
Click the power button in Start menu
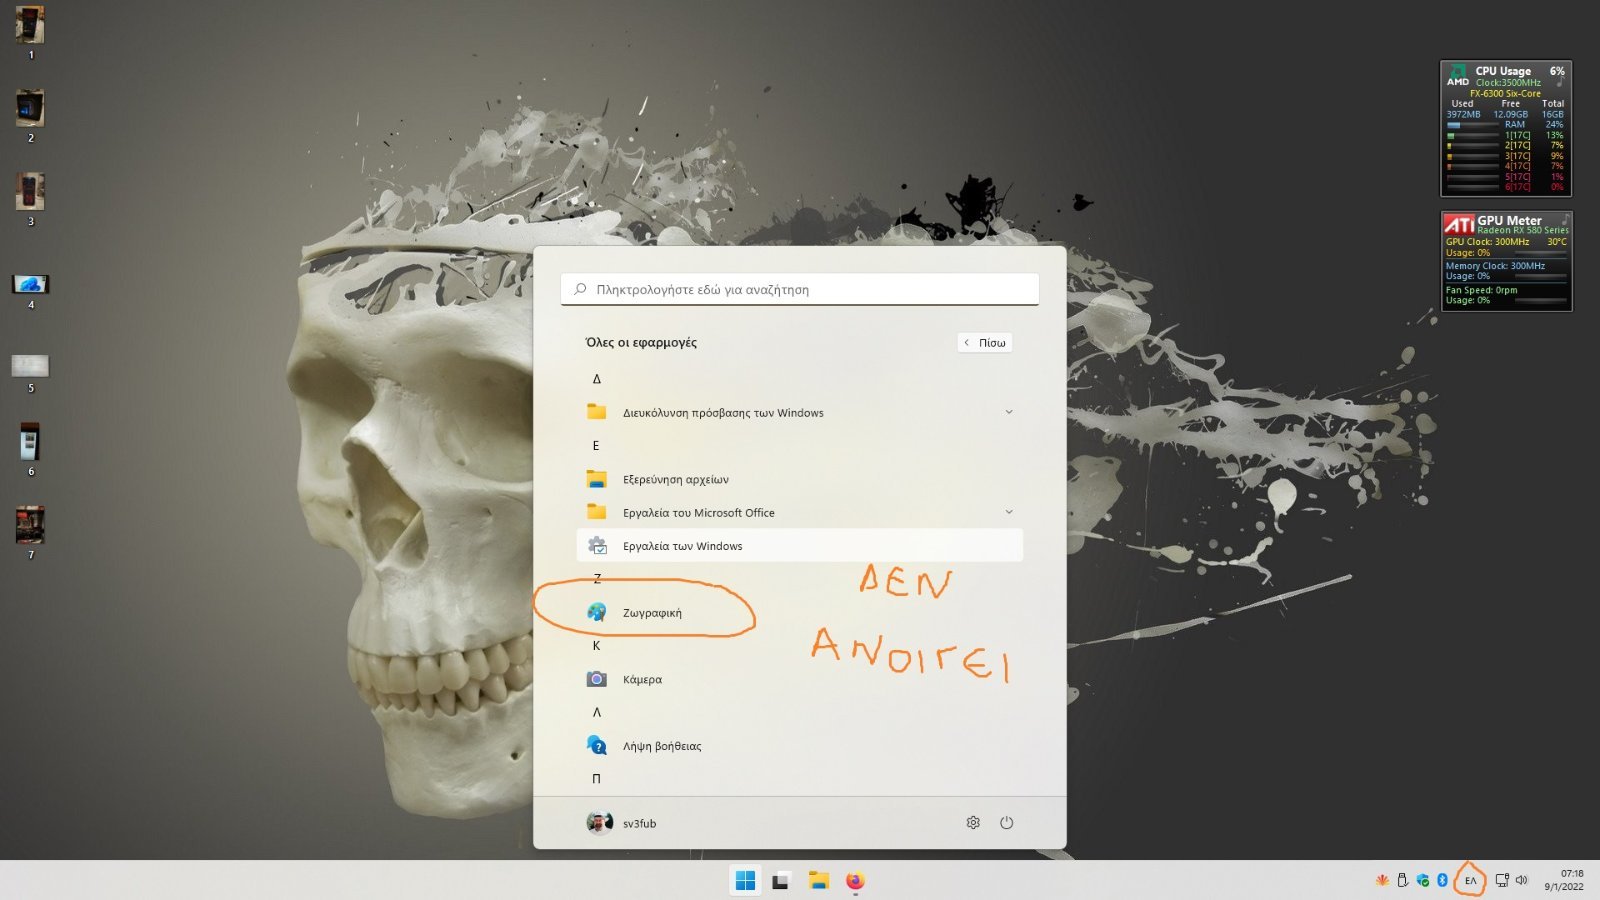click(x=1006, y=823)
